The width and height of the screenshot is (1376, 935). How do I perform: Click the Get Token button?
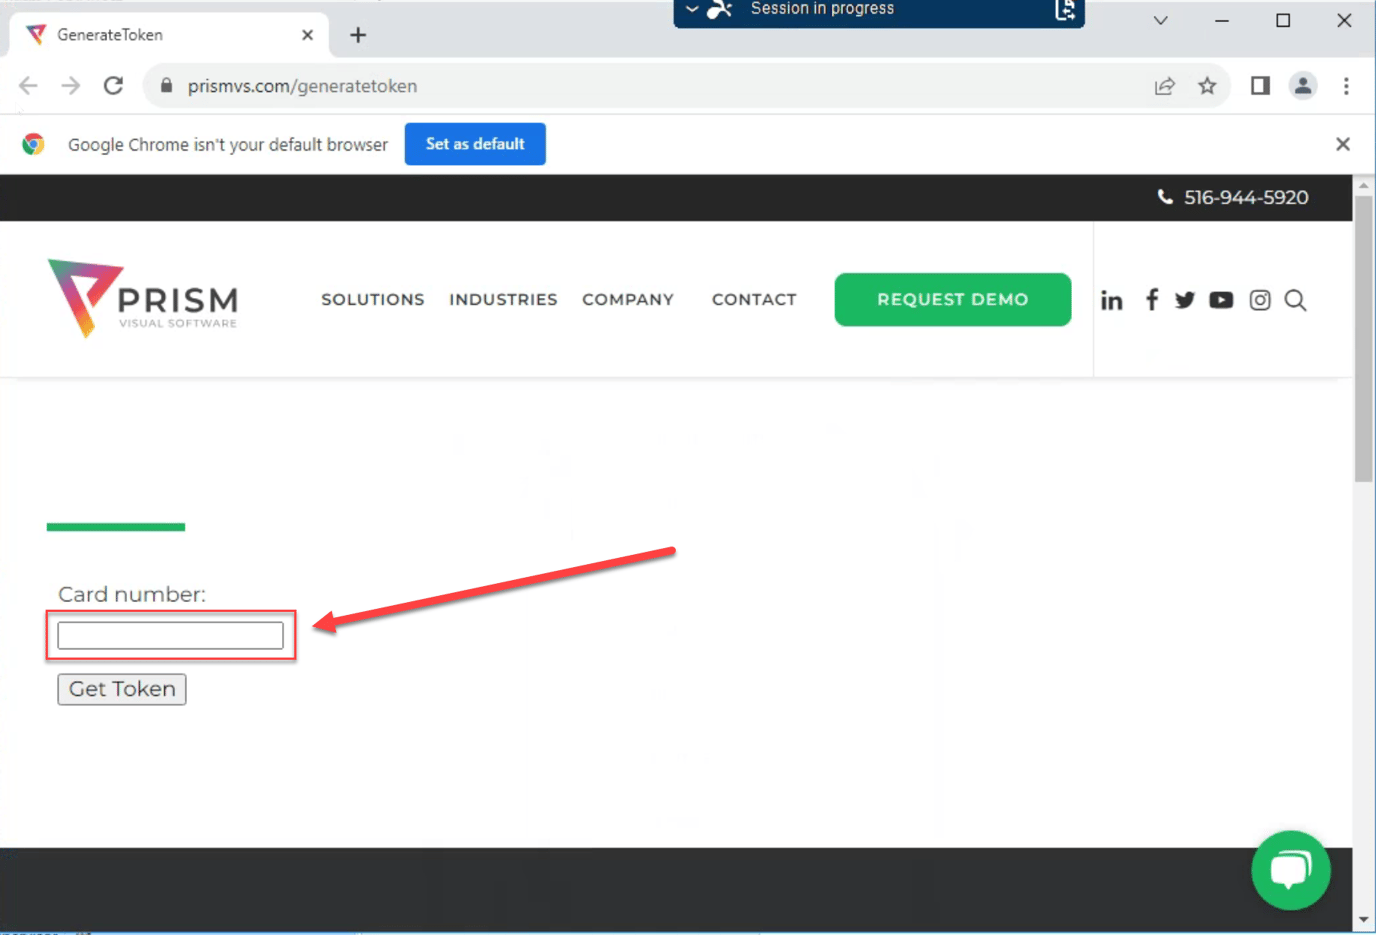click(x=121, y=688)
